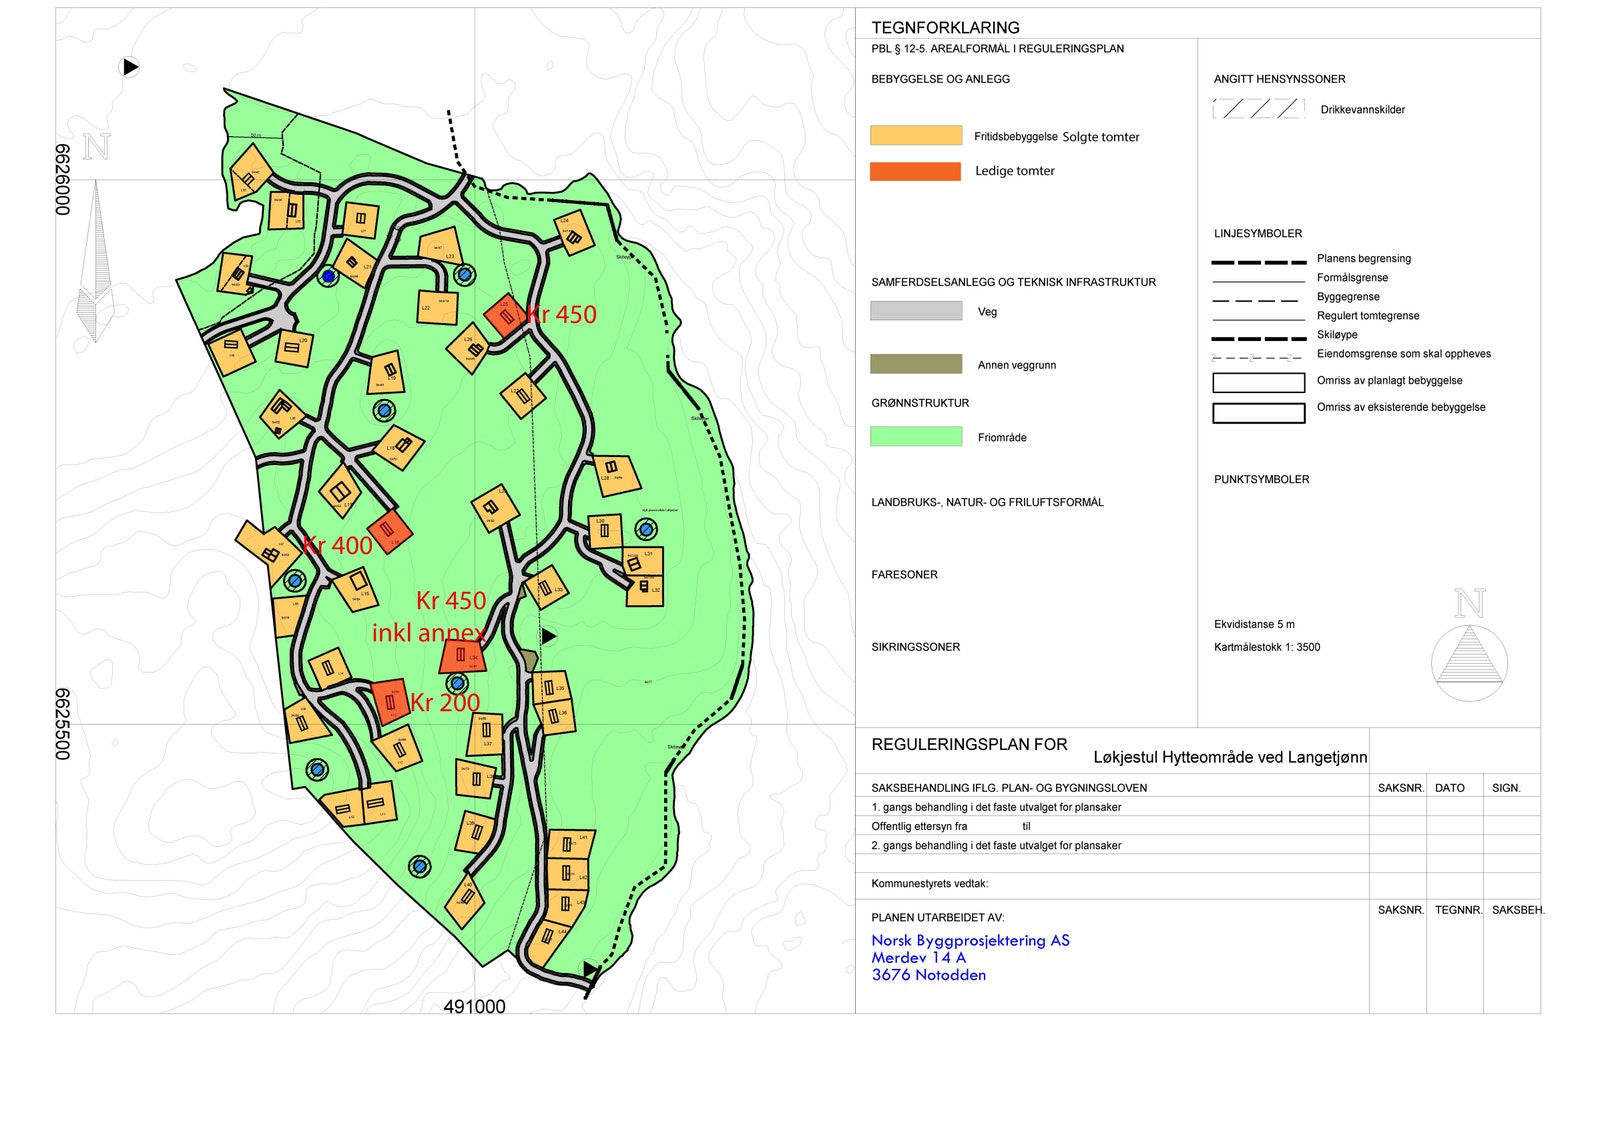Image resolution: width=1600 pixels, height=1131 pixels.
Task: Click the Fritidsbebyggelse yellow legend swatch
Action: coord(916,136)
